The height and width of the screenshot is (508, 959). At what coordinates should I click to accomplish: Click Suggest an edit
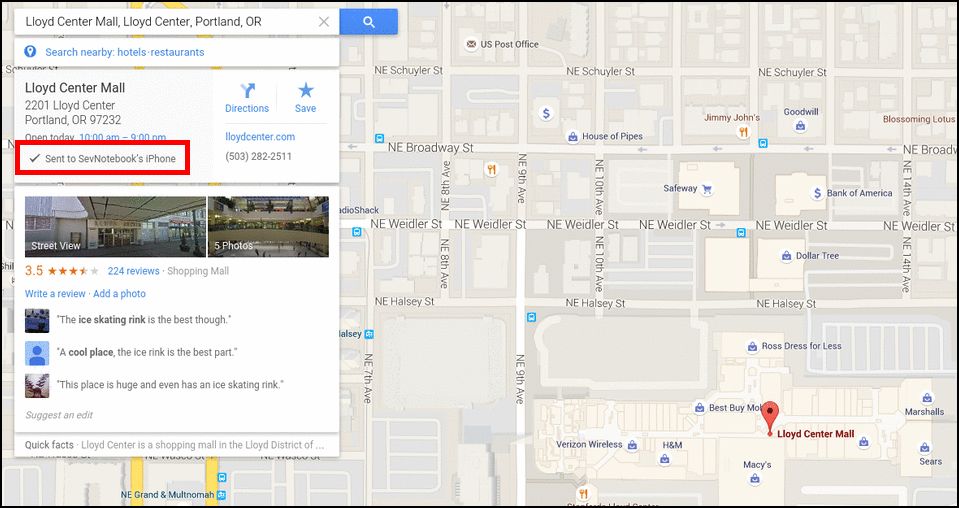pos(59,415)
